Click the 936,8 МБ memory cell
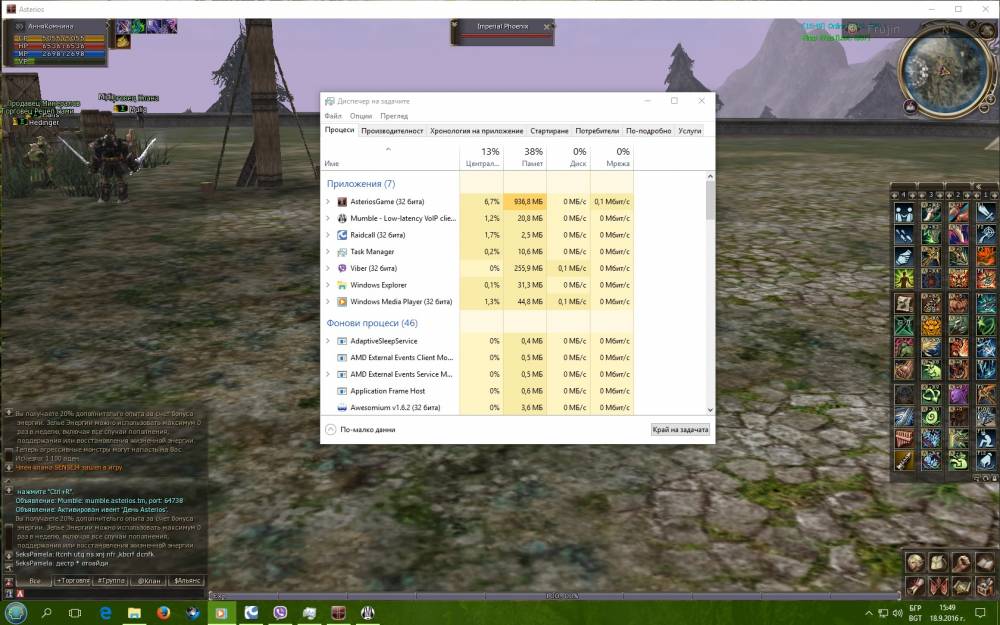This screenshot has height=625, width=1000. pyautogui.click(x=524, y=202)
